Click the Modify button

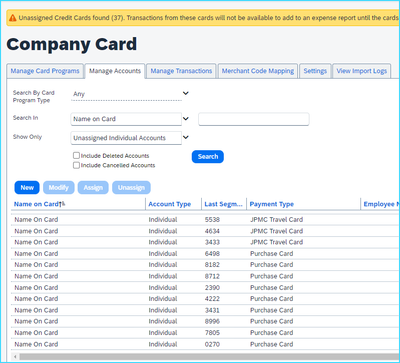tap(59, 188)
